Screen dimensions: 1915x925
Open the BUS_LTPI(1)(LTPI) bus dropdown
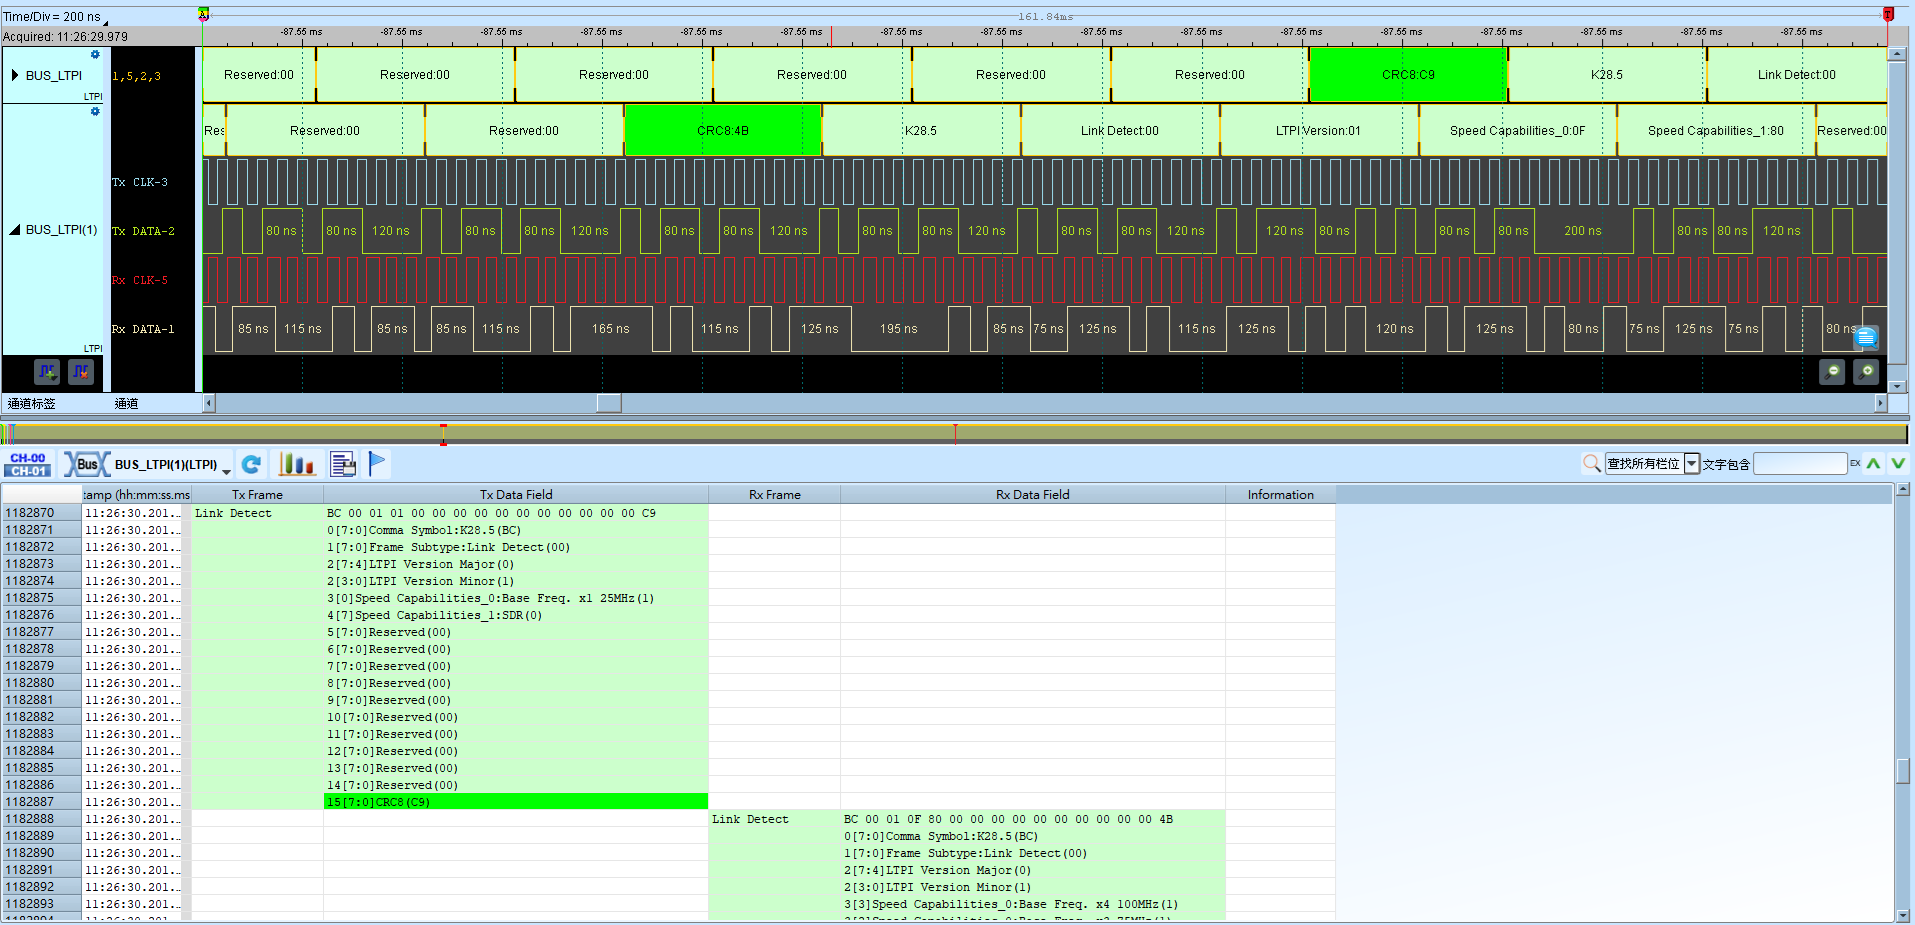point(227,470)
